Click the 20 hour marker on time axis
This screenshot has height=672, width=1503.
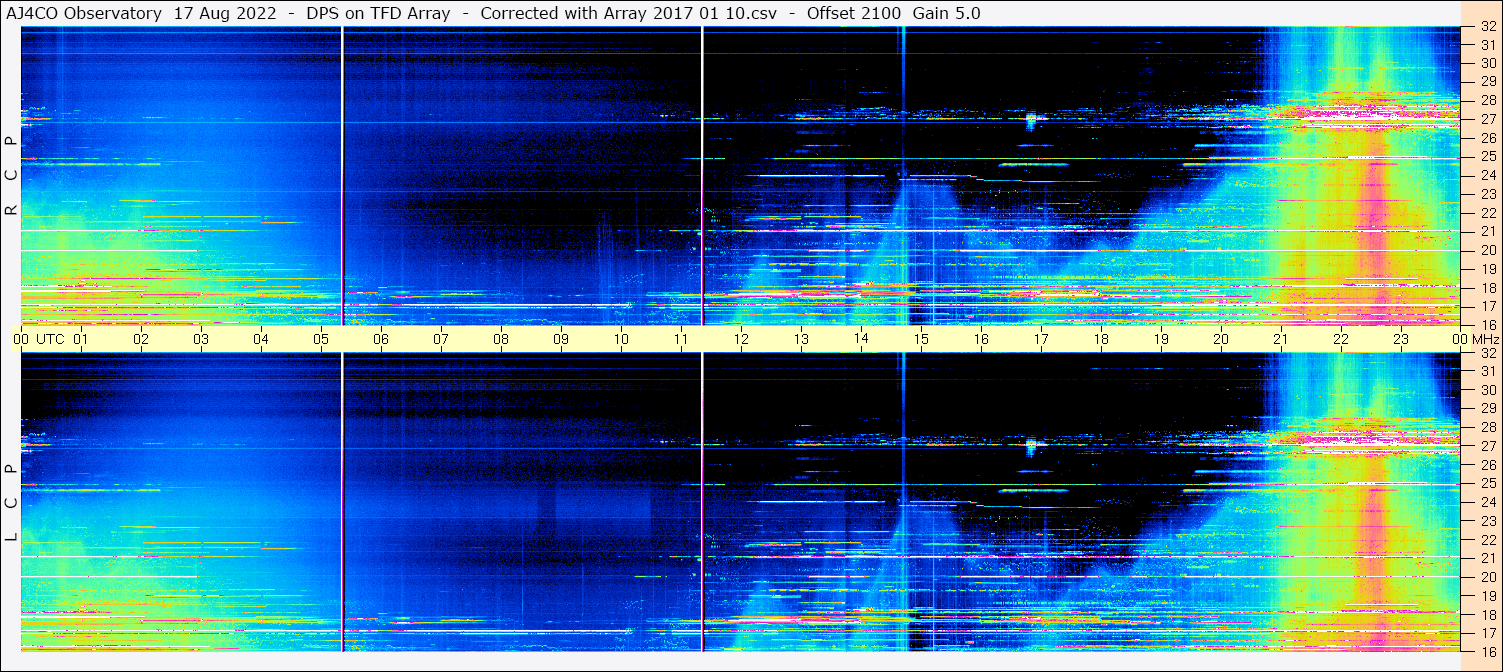[1221, 339]
